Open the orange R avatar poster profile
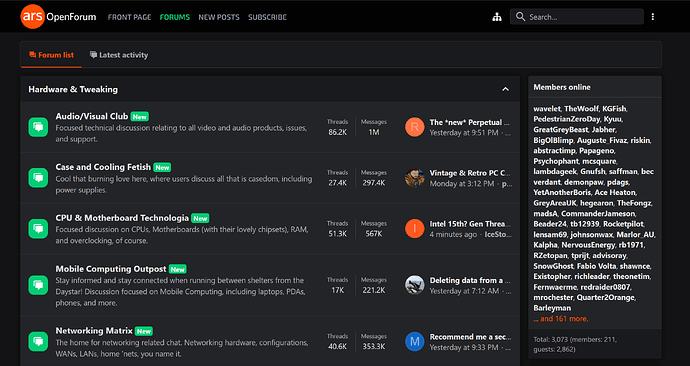Screen dimensions: 690x366 tap(415, 127)
